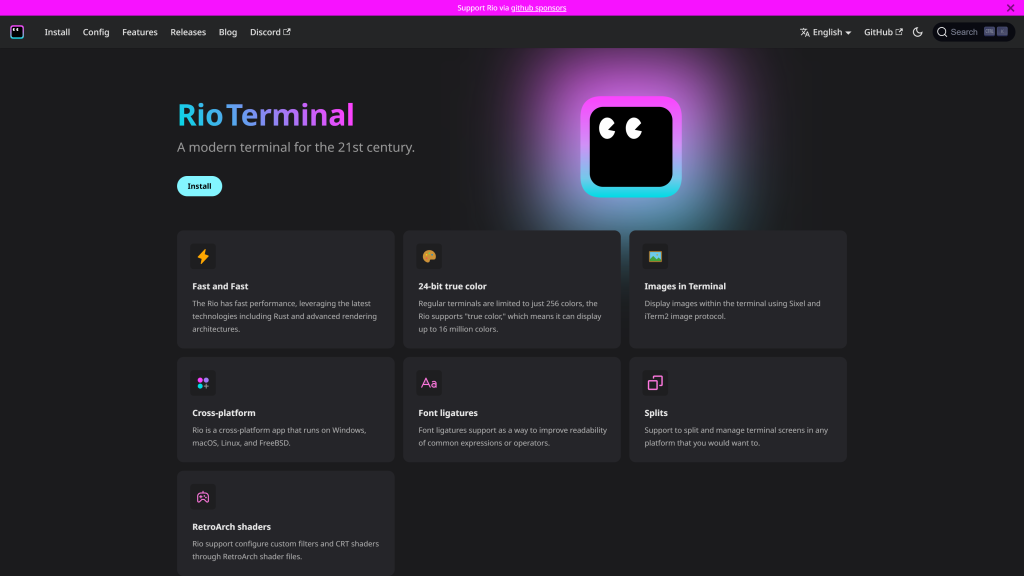This screenshot has height=576, width=1024.
Task: Click the Cross-platform apps icon
Action: click(203, 383)
